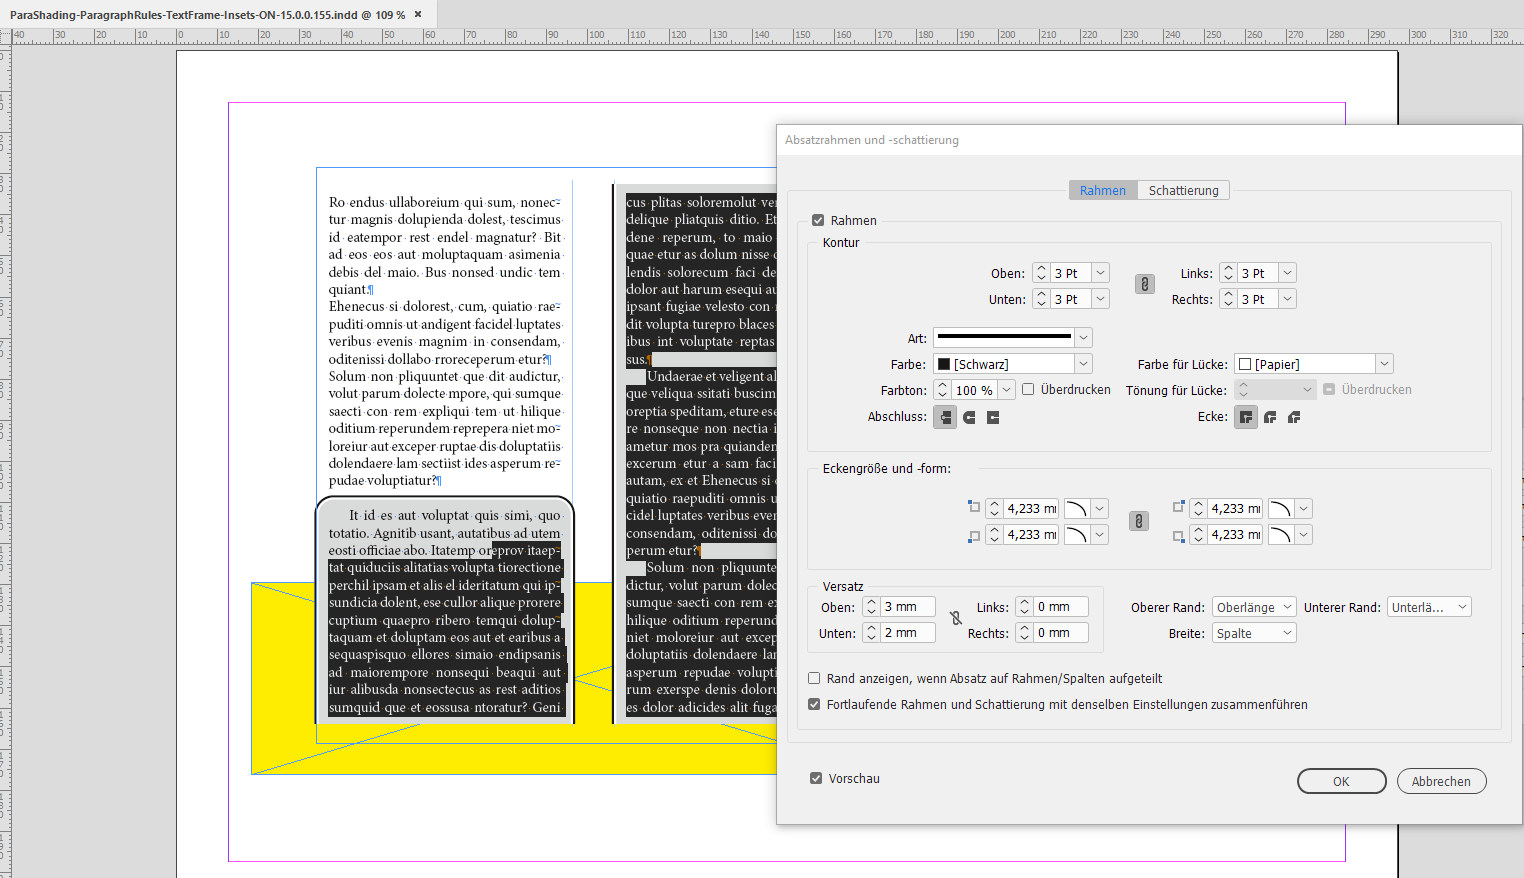Switch to the Schattierung tab

(1184, 189)
